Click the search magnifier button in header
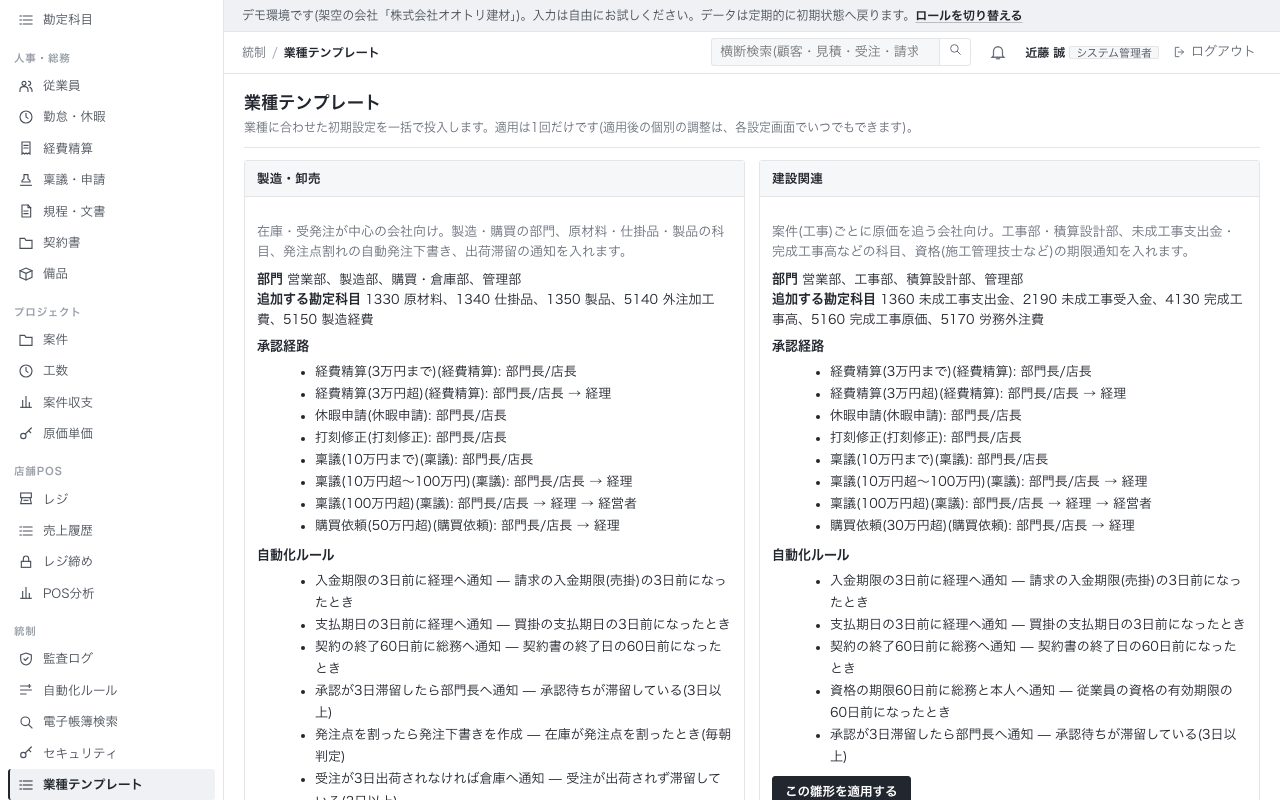 coord(955,51)
